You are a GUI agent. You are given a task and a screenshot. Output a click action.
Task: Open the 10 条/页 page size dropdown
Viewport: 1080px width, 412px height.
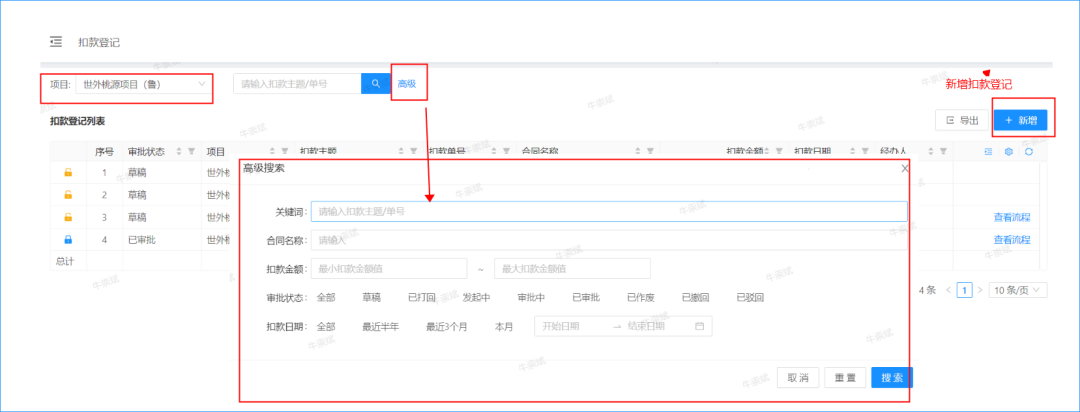tap(1018, 290)
